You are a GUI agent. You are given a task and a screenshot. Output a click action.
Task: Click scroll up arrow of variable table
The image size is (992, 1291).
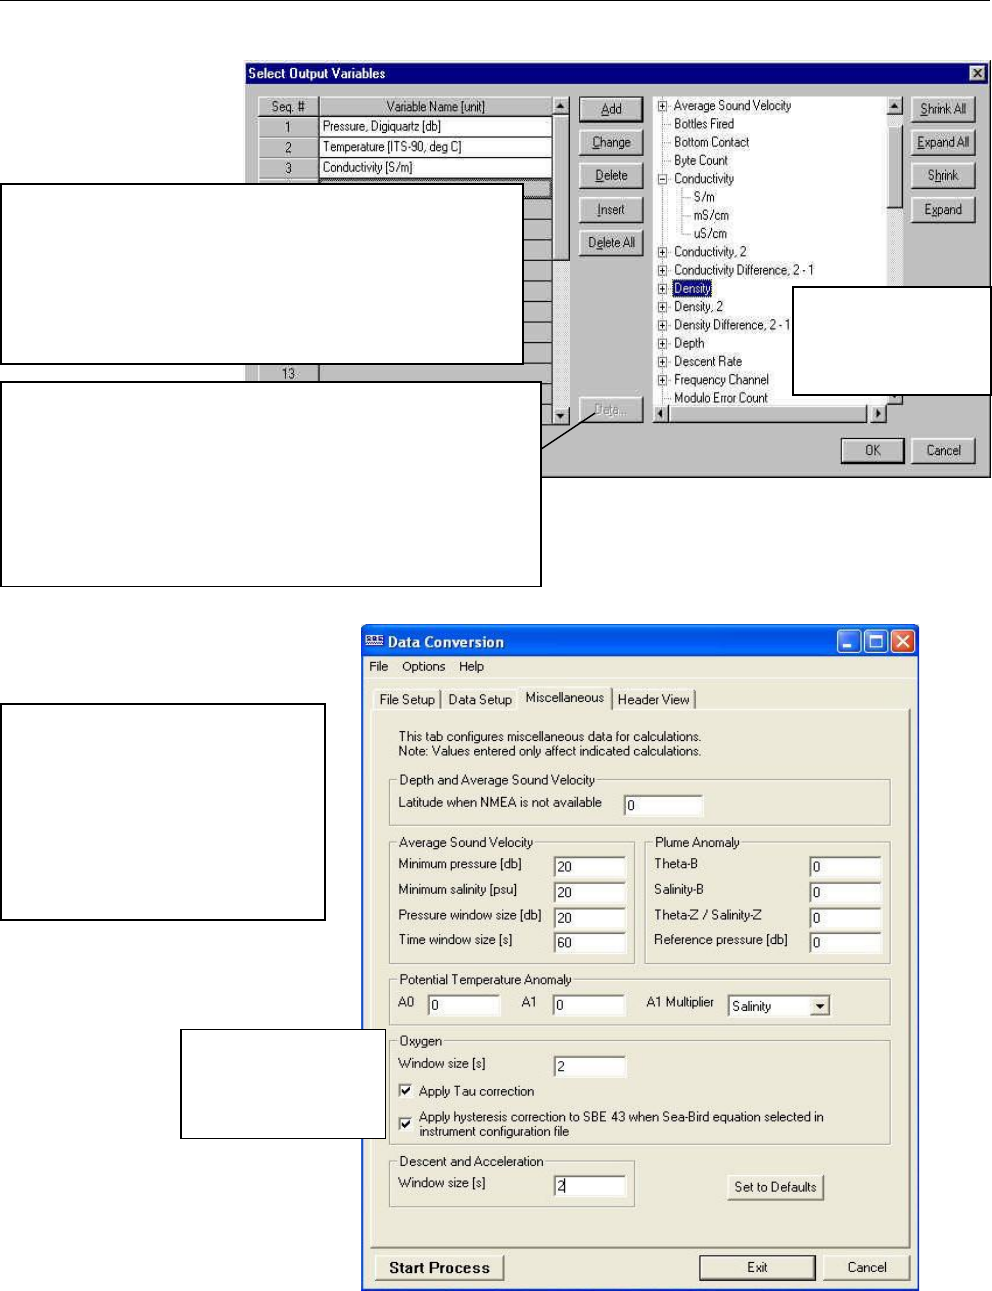pyautogui.click(x=561, y=106)
